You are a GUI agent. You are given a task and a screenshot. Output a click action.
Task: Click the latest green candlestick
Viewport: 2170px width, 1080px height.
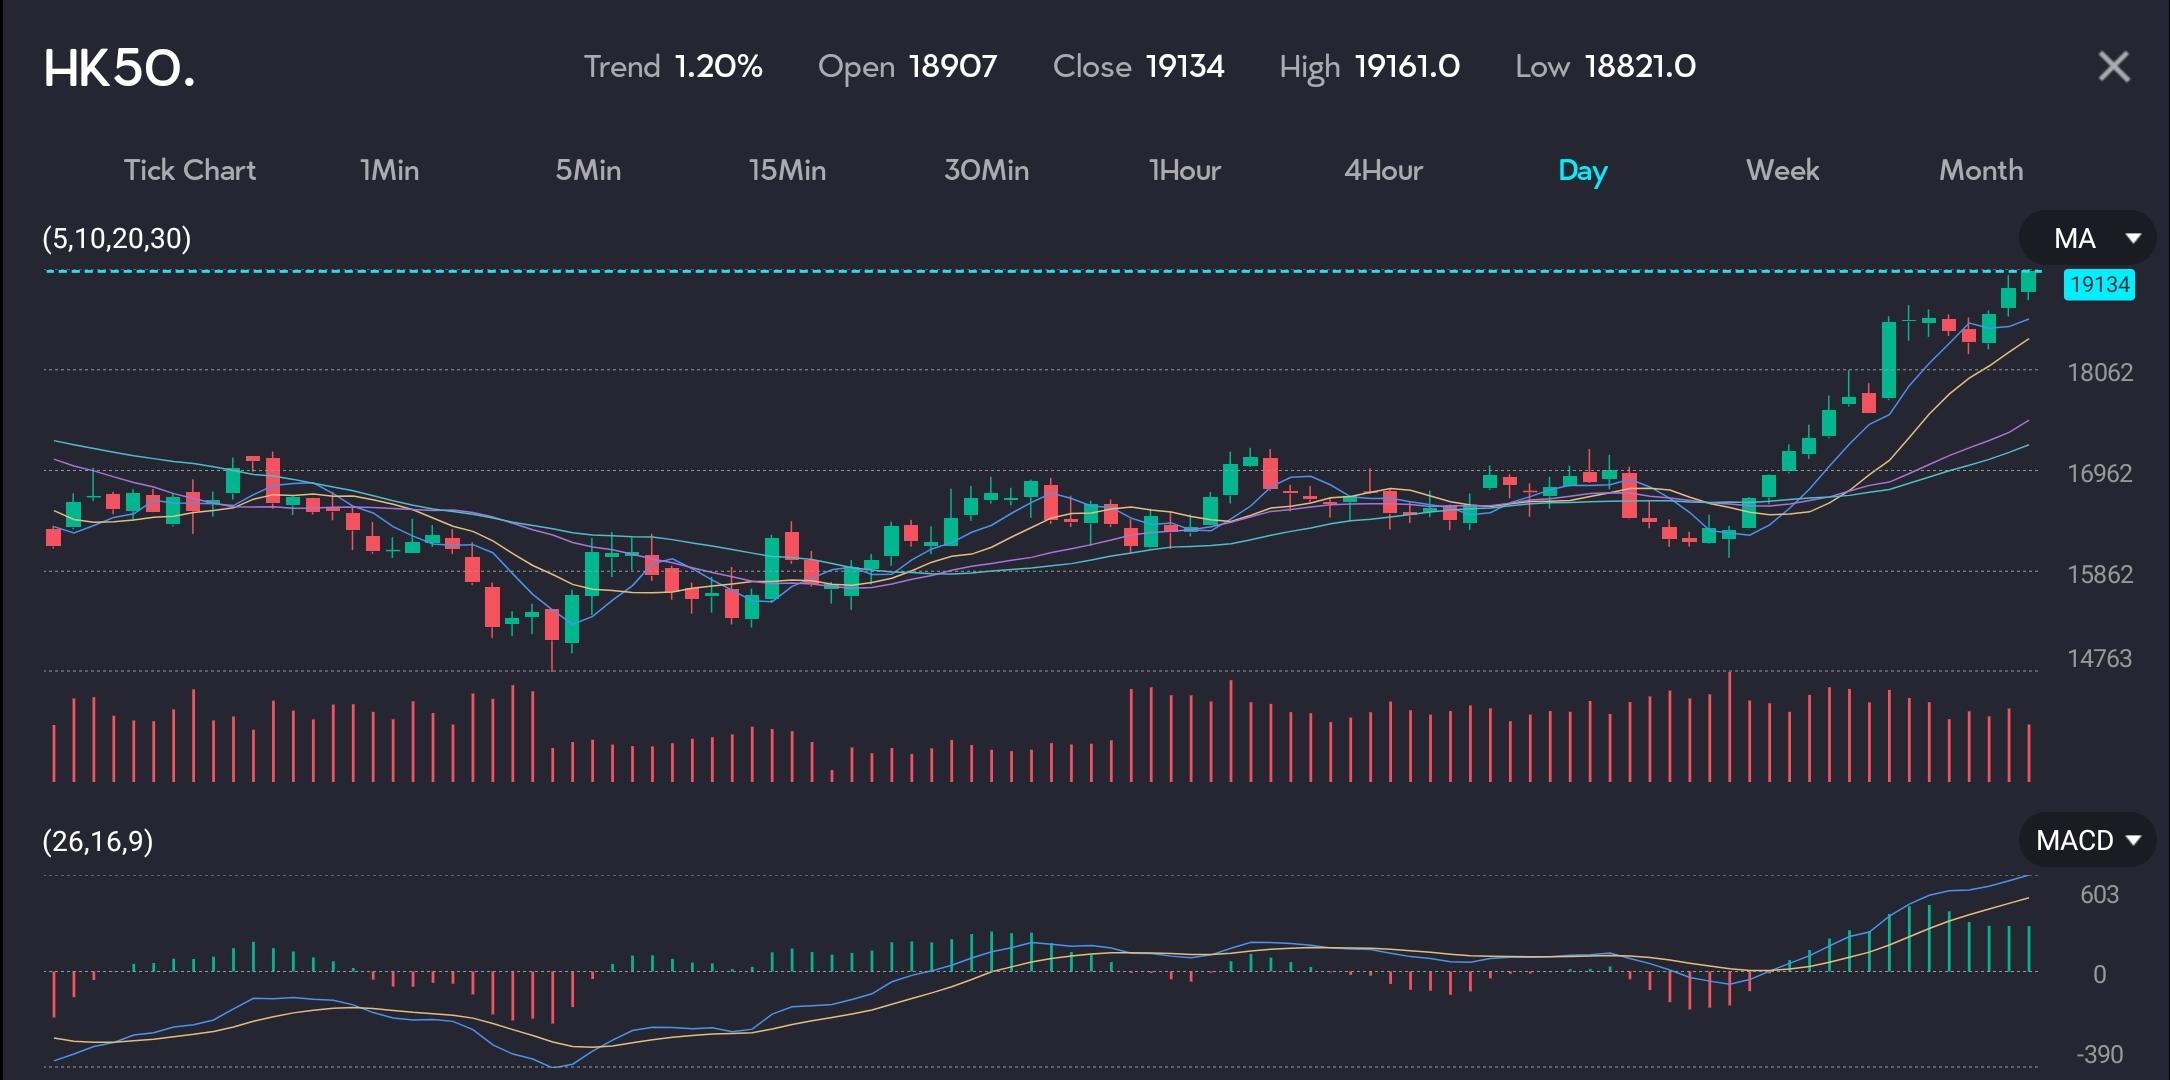tap(2028, 281)
